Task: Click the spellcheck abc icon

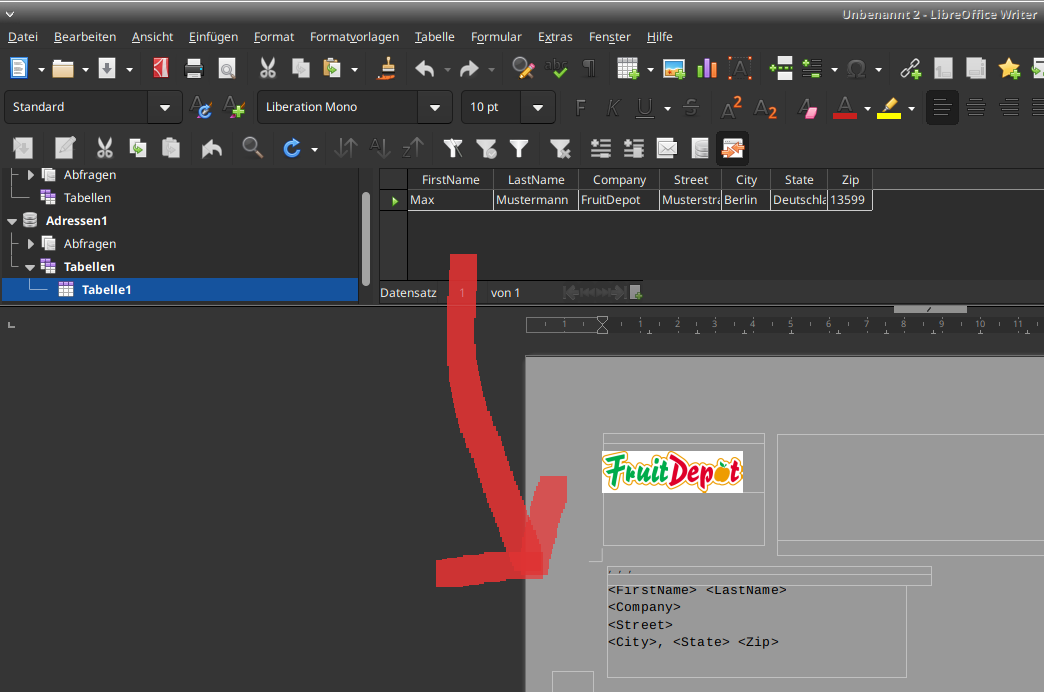Action: point(556,68)
